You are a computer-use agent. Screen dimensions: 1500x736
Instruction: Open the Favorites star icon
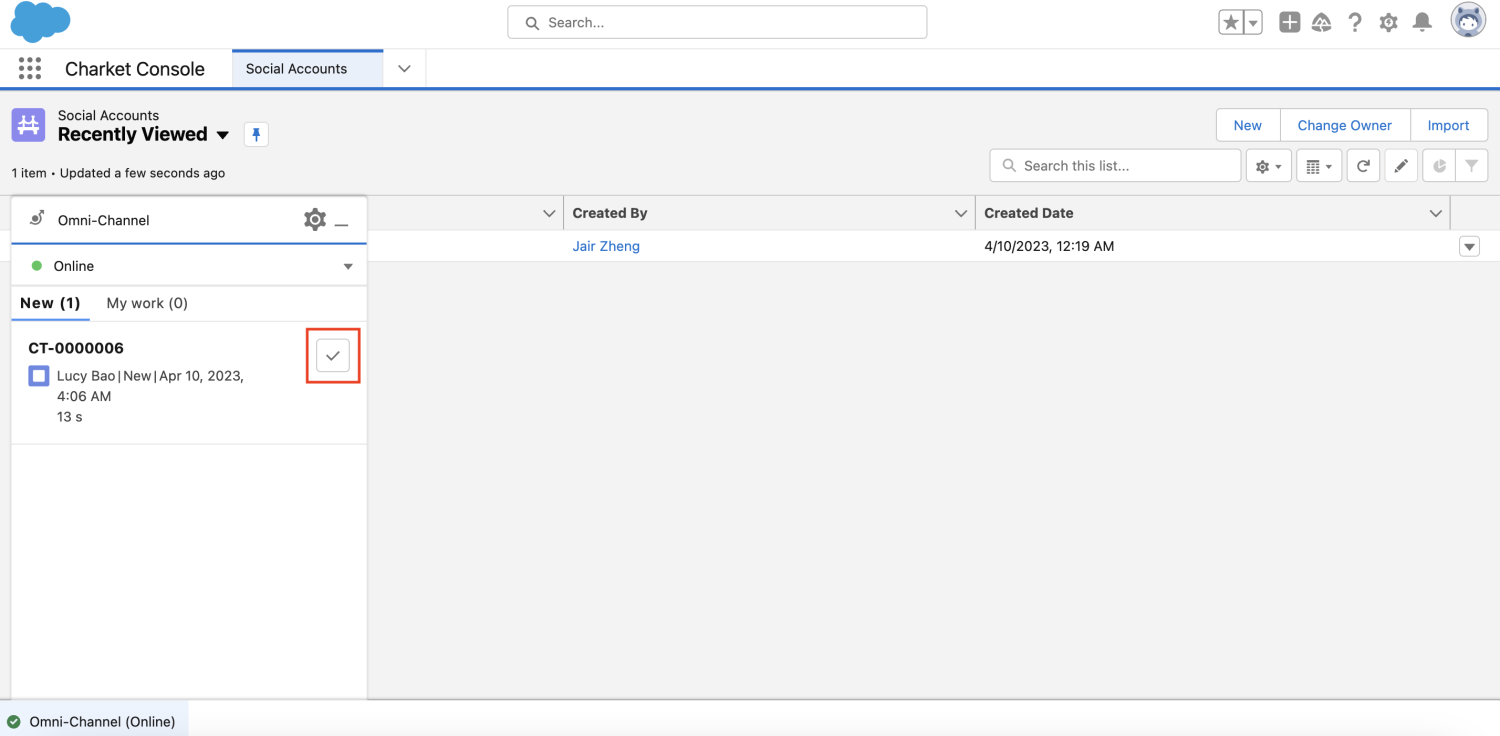tap(1230, 22)
